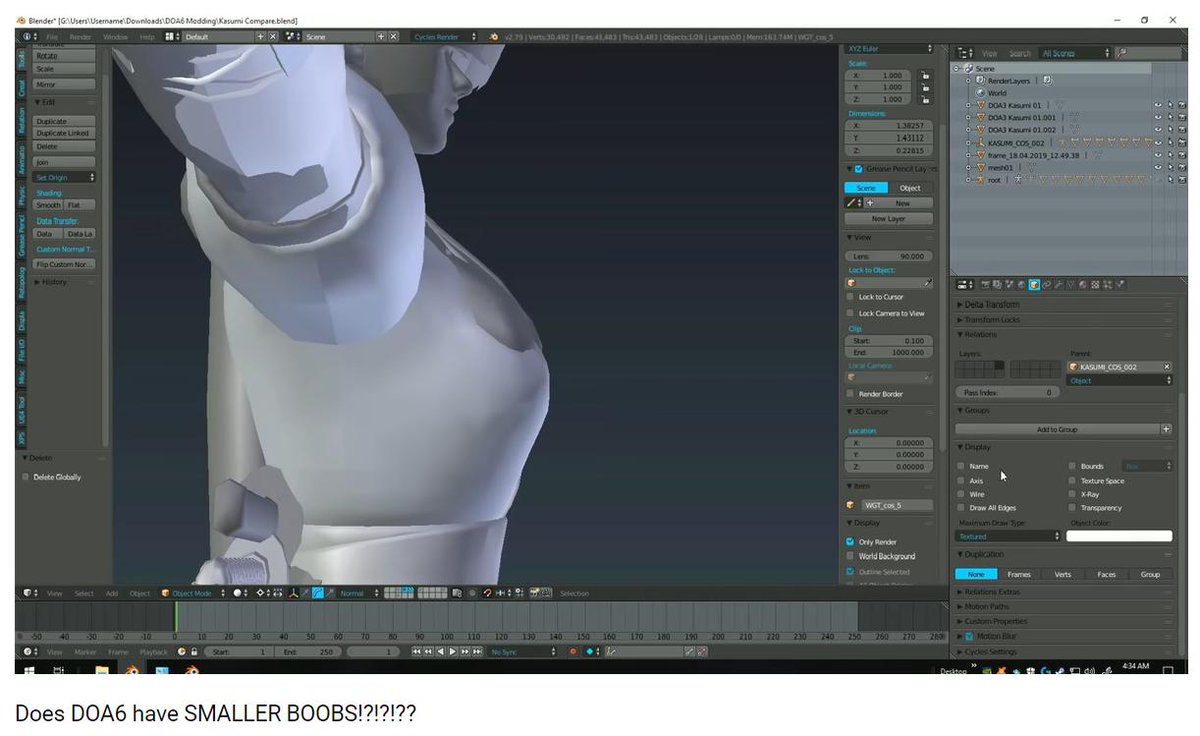Toggle visibility eye for DOA3 Kasumi 01.001

coord(1159,117)
